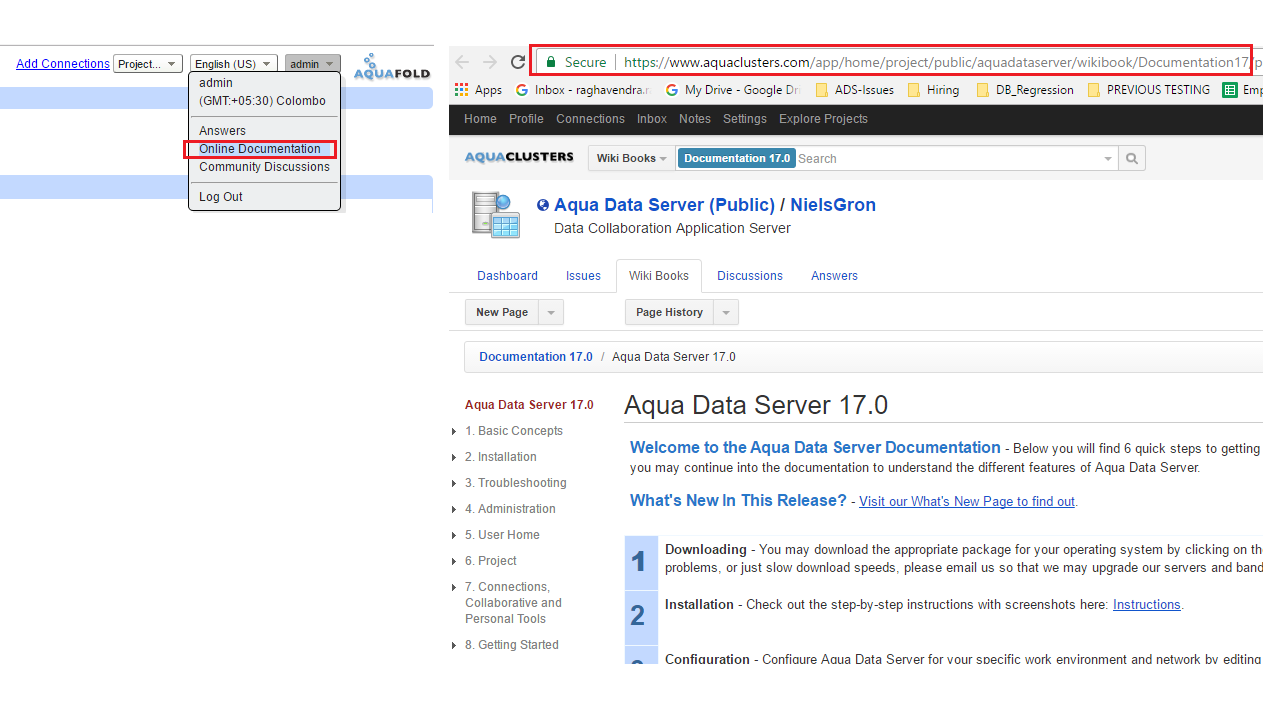Open the Wiki Books dropdown
This screenshot has width=1267, height=706.
click(630, 158)
